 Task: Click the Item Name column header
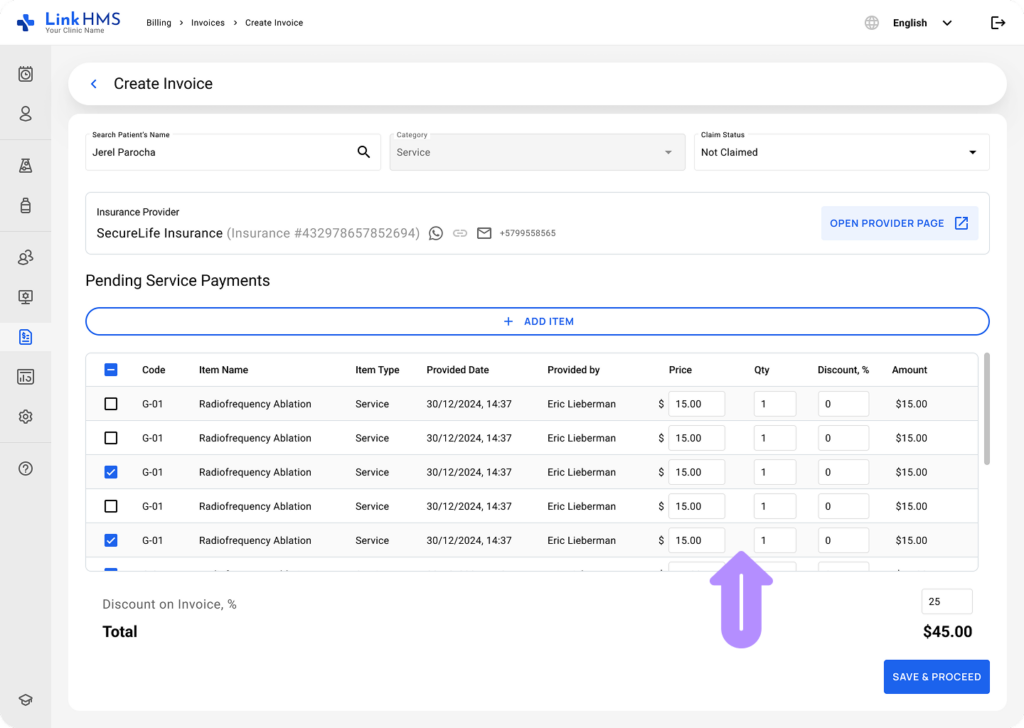(223, 370)
